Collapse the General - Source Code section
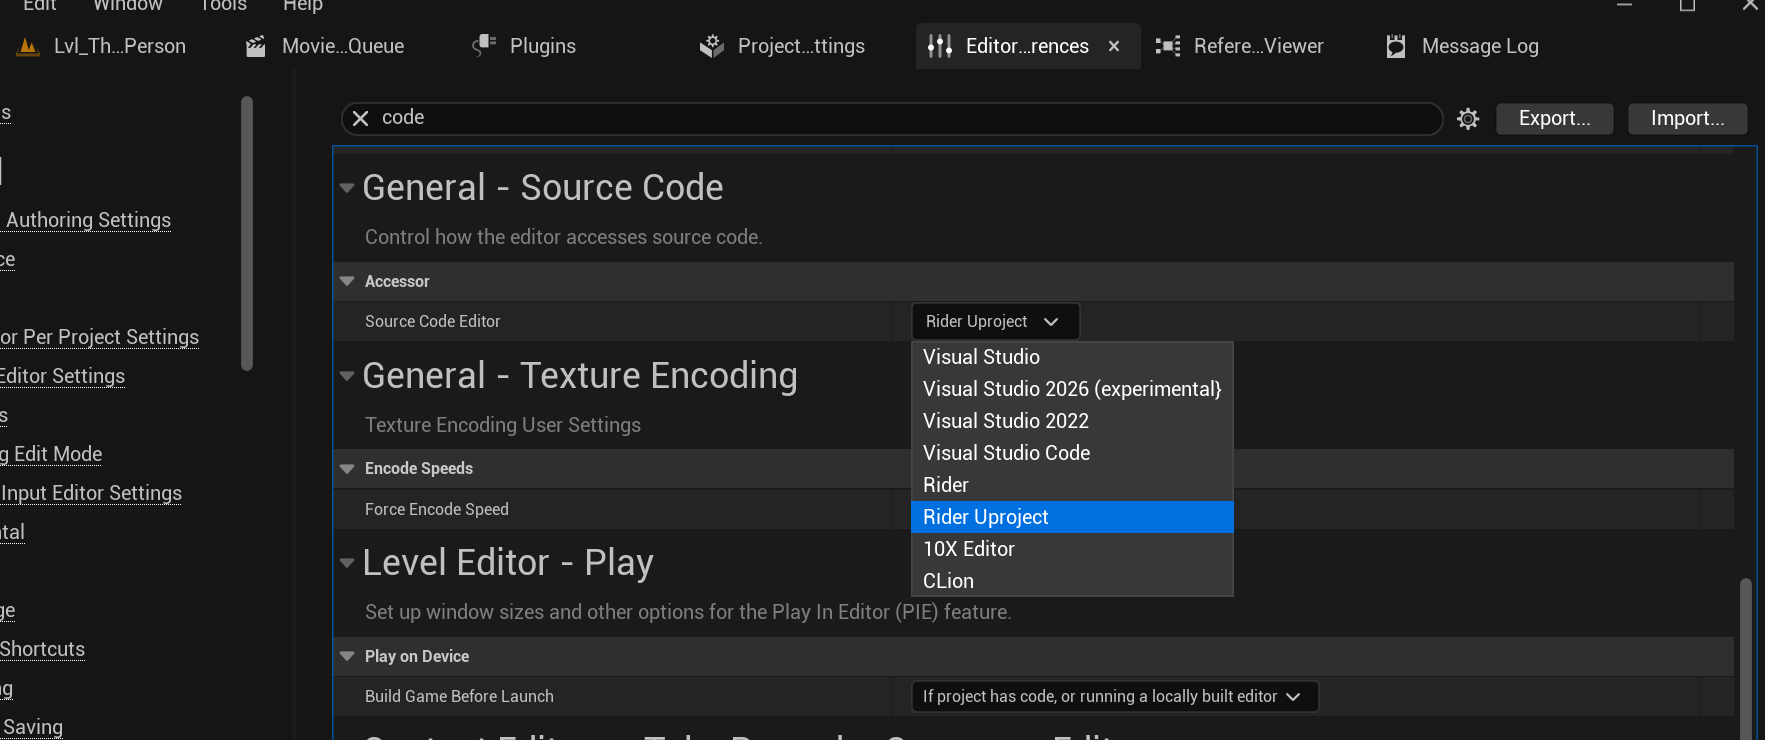This screenshot has height=740, width=1765. point(347,188)
